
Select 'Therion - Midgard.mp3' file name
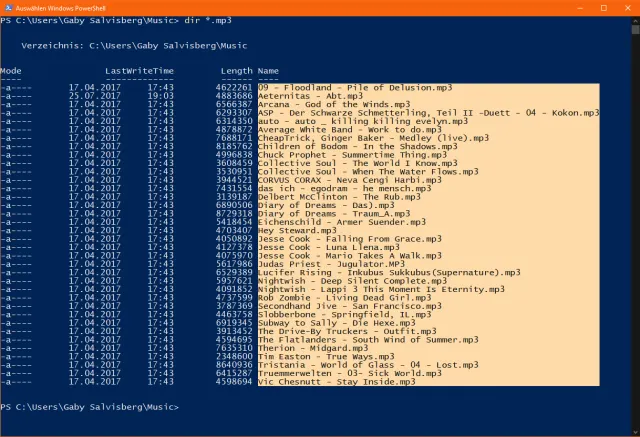tap(313, 348)
